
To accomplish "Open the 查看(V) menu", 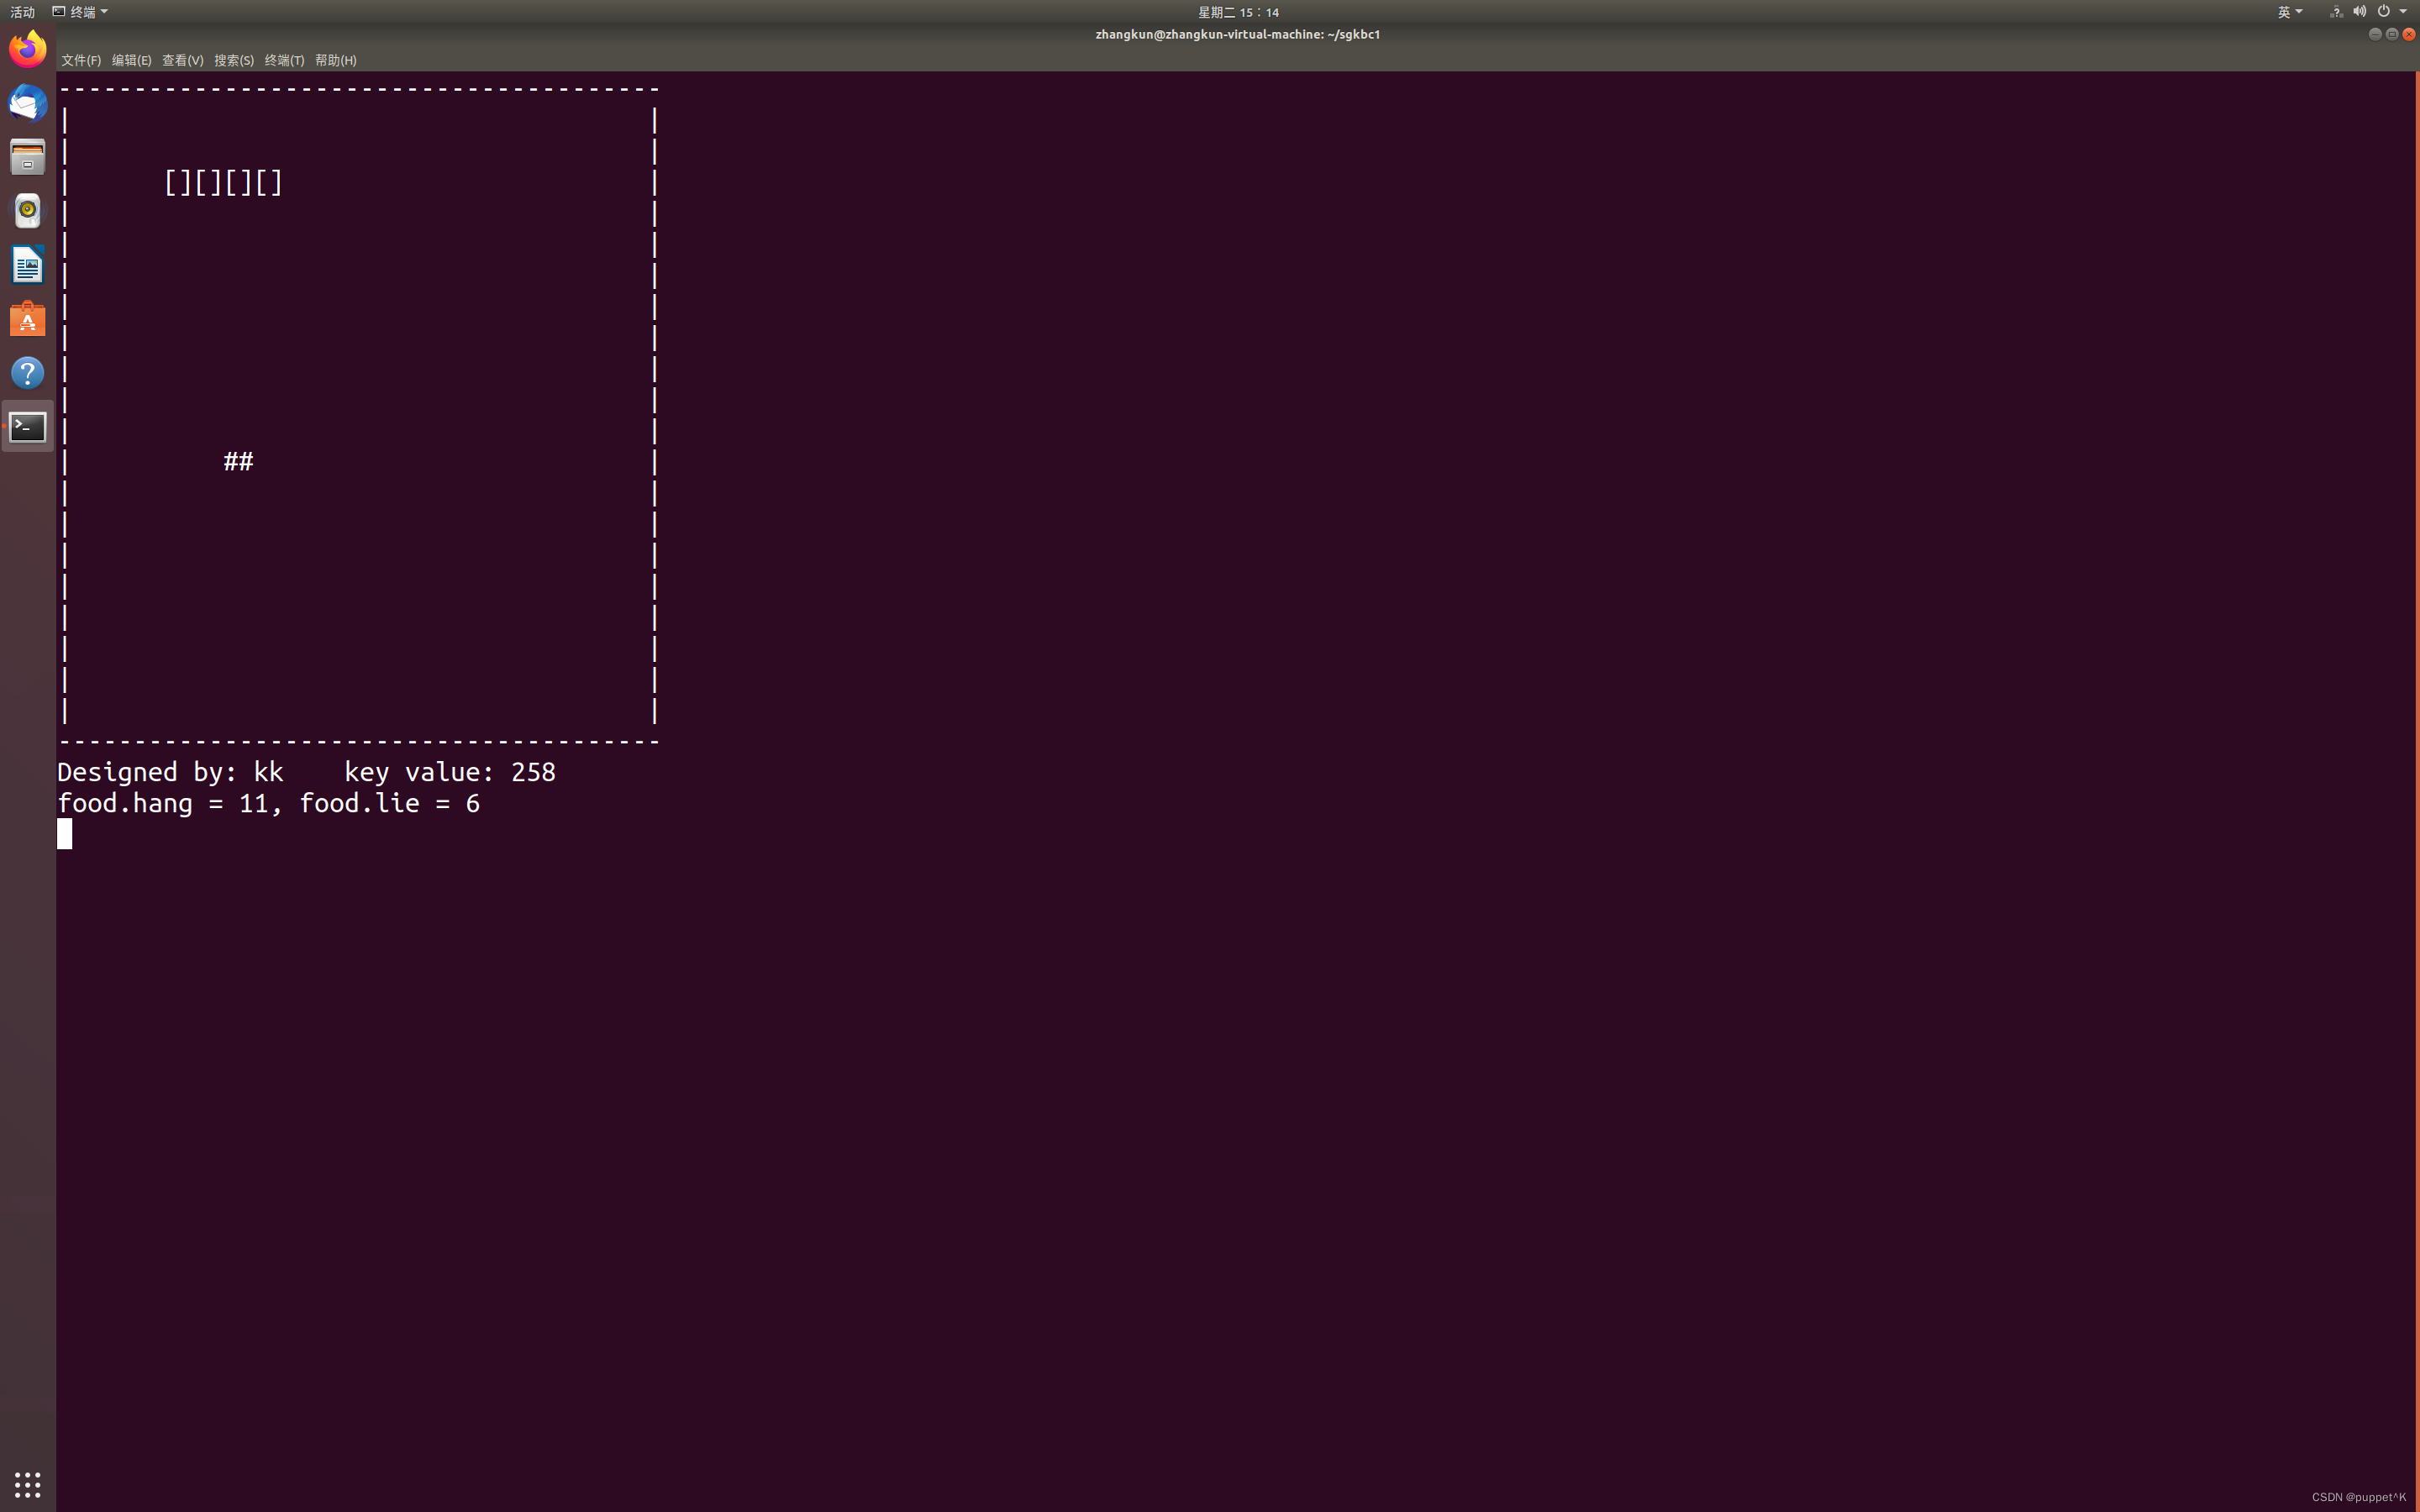I will (x=182, y=60).
